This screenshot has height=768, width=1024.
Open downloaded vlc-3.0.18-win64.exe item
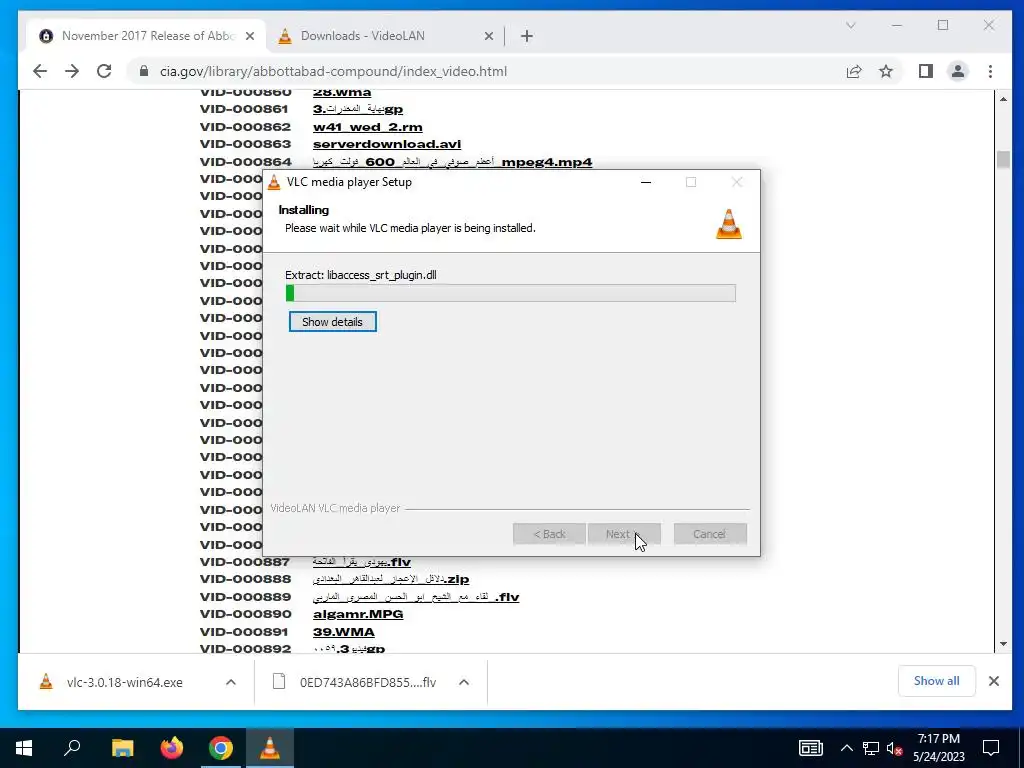124,682
